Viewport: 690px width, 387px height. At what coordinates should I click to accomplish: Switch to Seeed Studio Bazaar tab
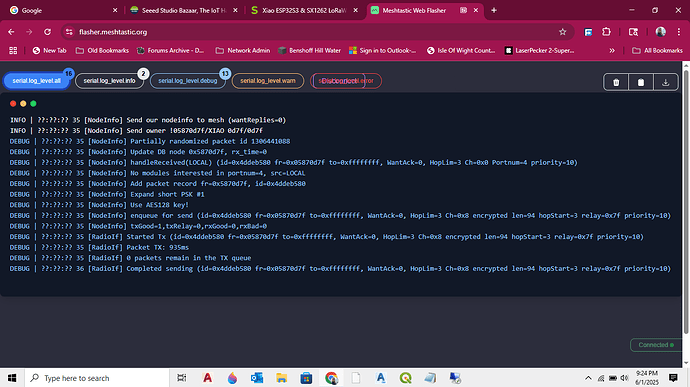(184, 10)
